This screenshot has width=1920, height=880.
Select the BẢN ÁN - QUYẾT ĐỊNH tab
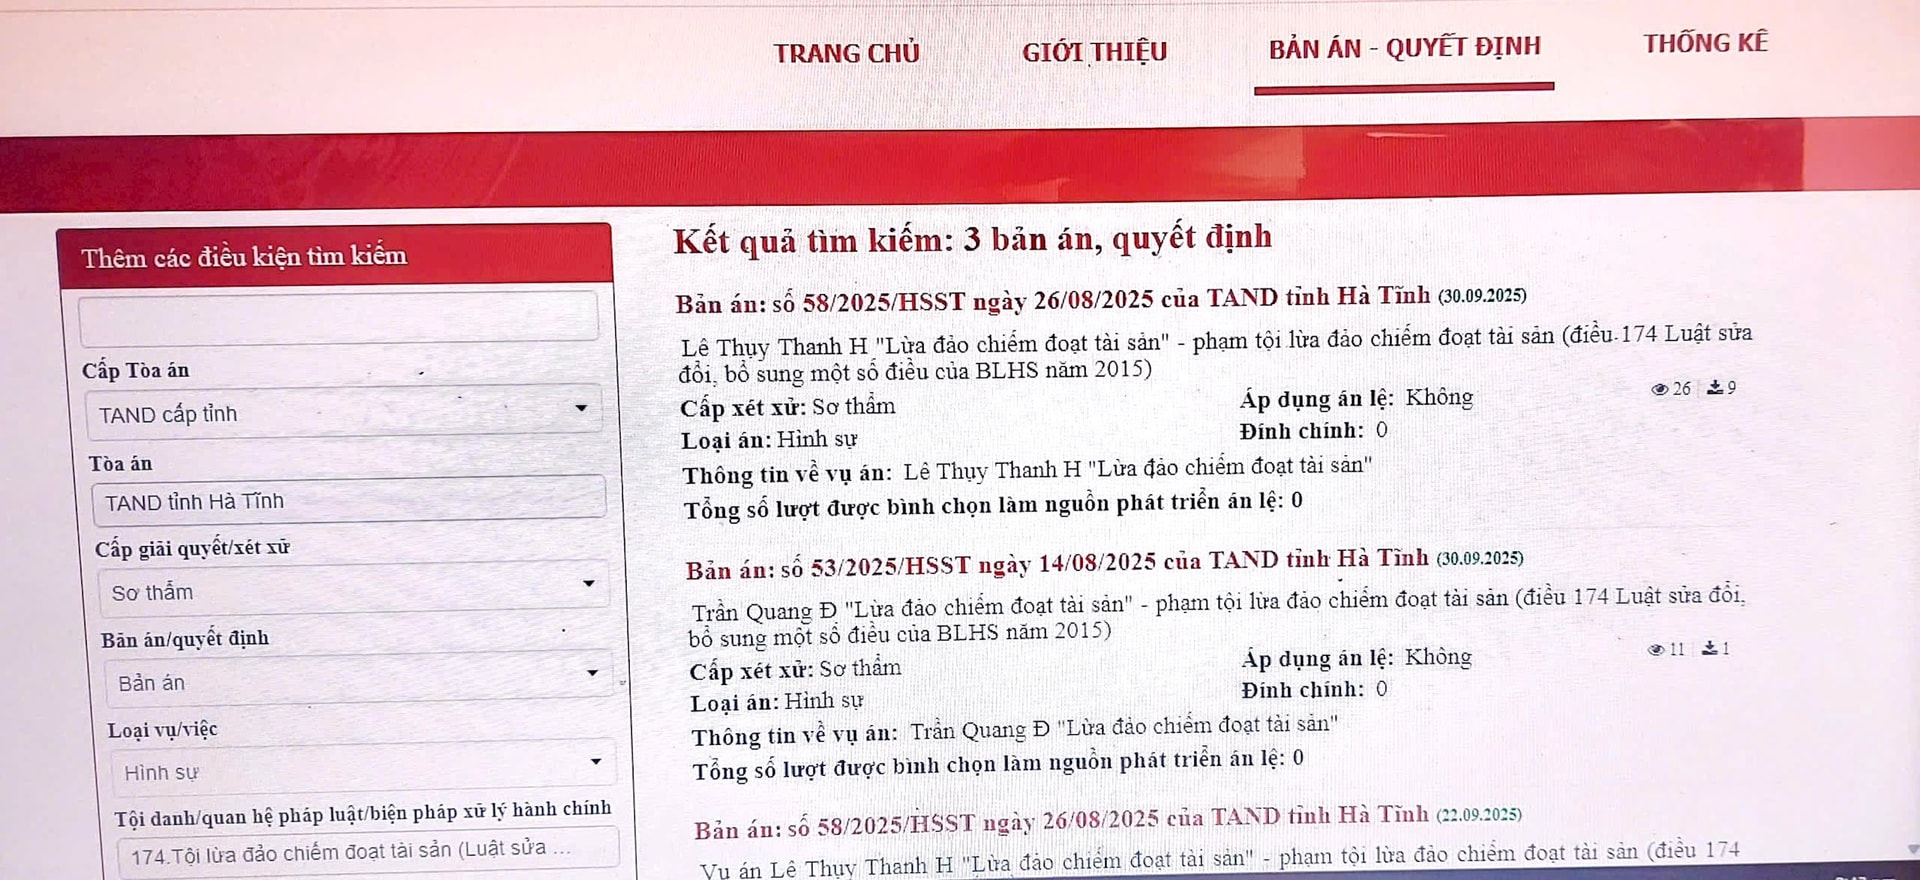pyautogui.click(x=1404, y=48)
